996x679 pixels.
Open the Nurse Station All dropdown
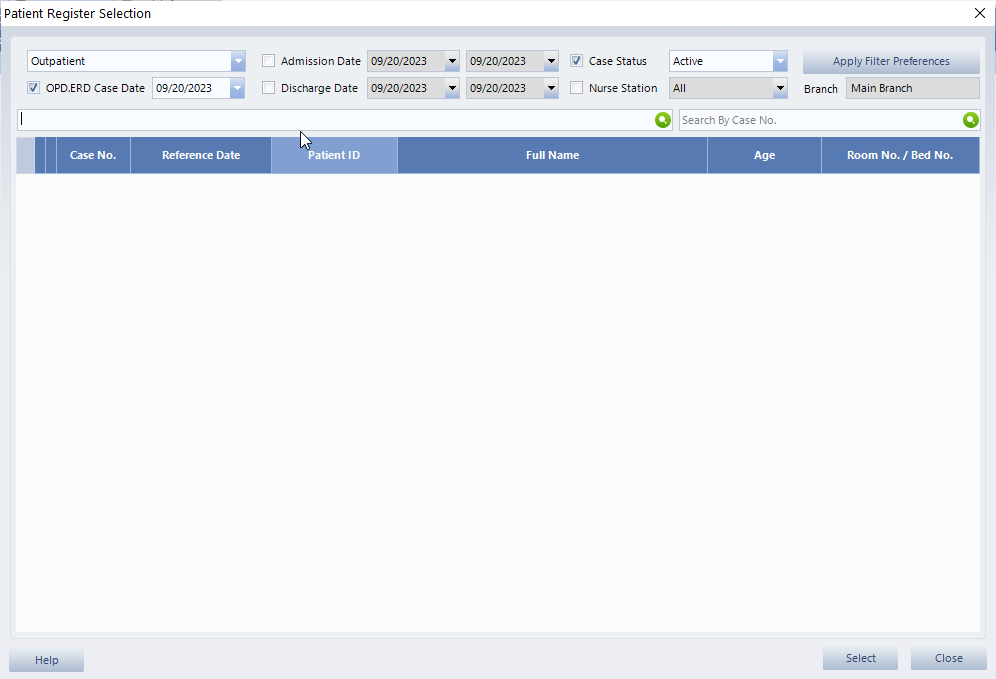780,88
